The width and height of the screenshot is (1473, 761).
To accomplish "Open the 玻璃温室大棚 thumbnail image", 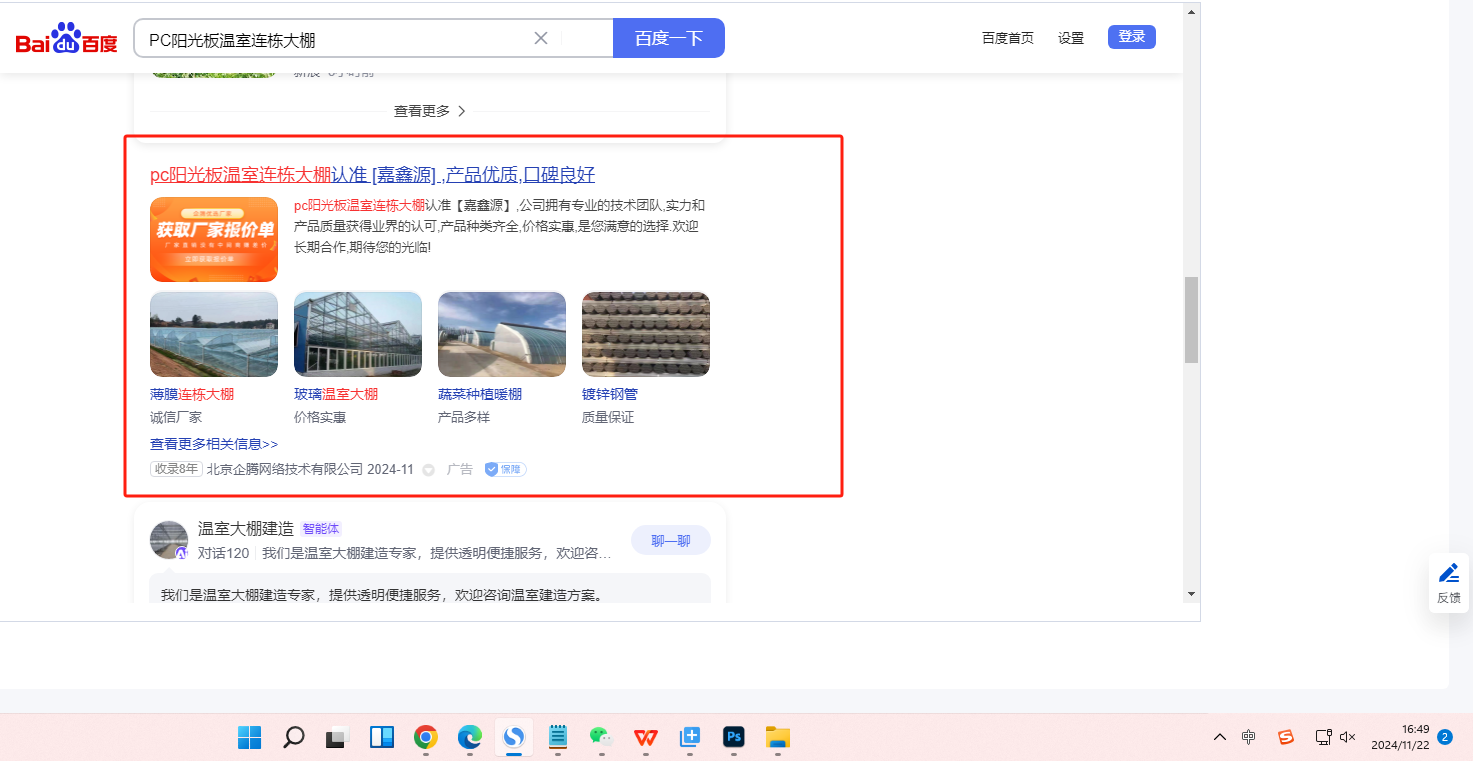I will tap(358, 334).
